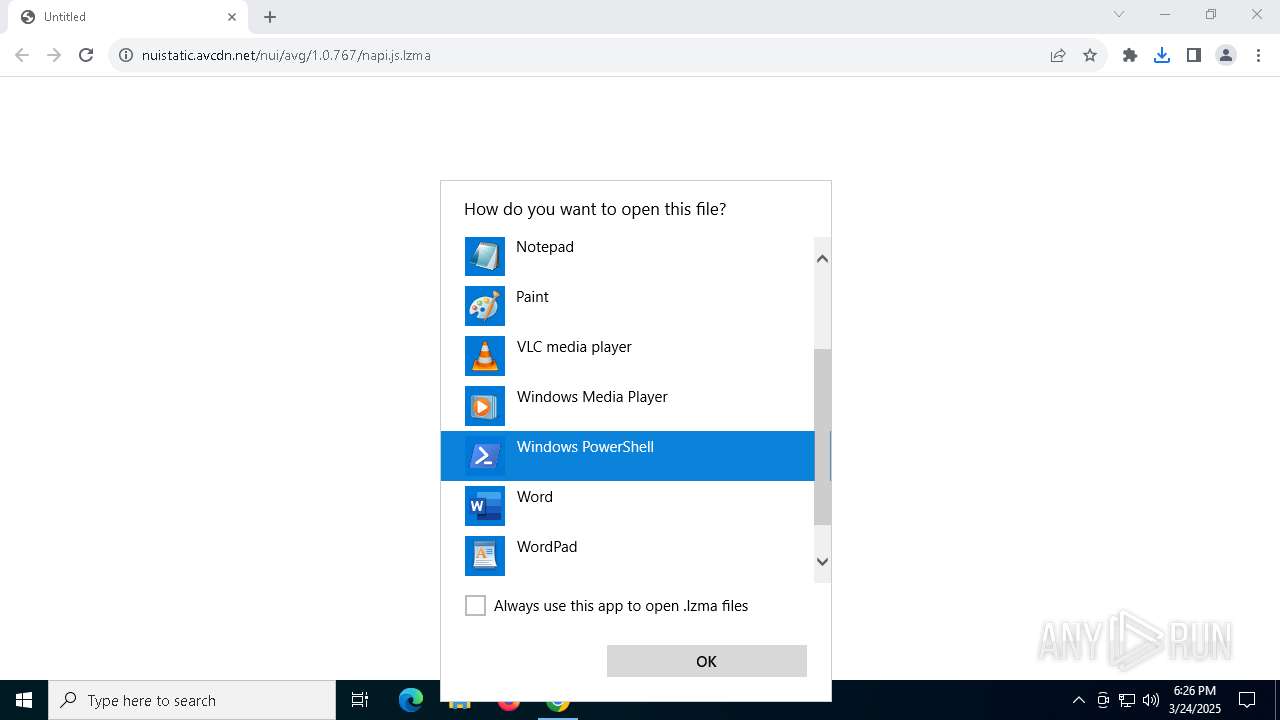Screen dimensions: 1280x720
Task: Enable Always use this app checkbox
Action: tap(475, 606)
